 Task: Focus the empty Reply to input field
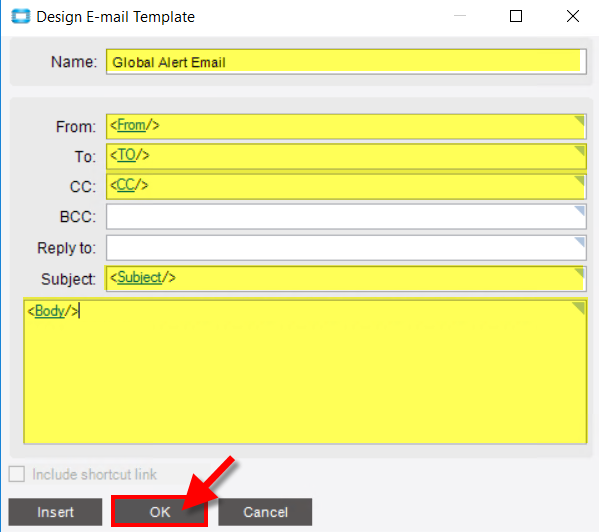346,248
